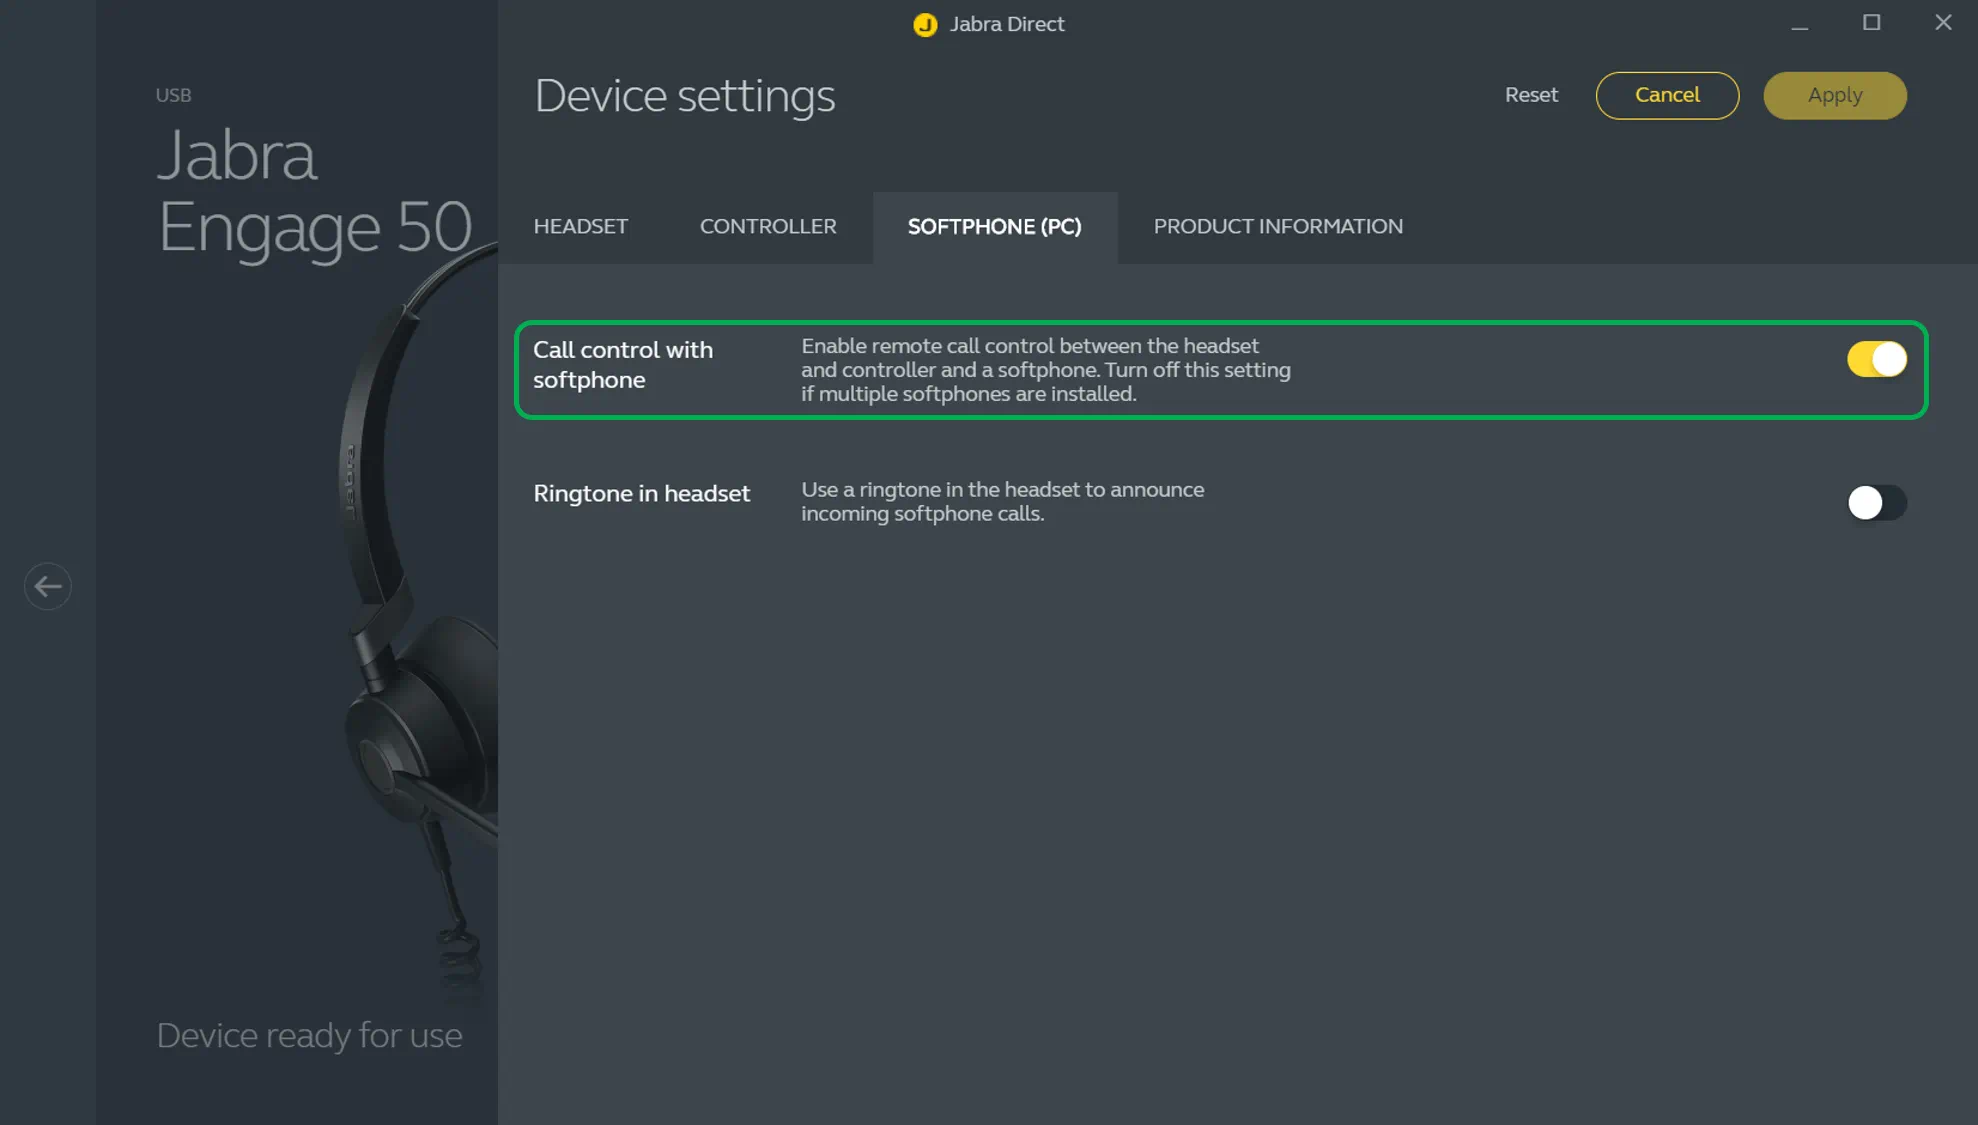Click the Ringtone in headset label

[x=641, y=494]
